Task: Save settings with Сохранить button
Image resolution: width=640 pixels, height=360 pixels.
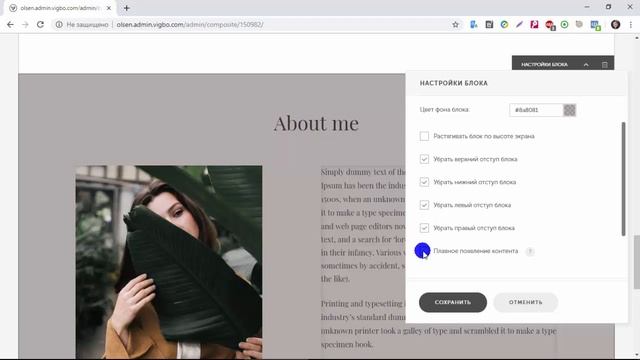Action: coord(453,302)
